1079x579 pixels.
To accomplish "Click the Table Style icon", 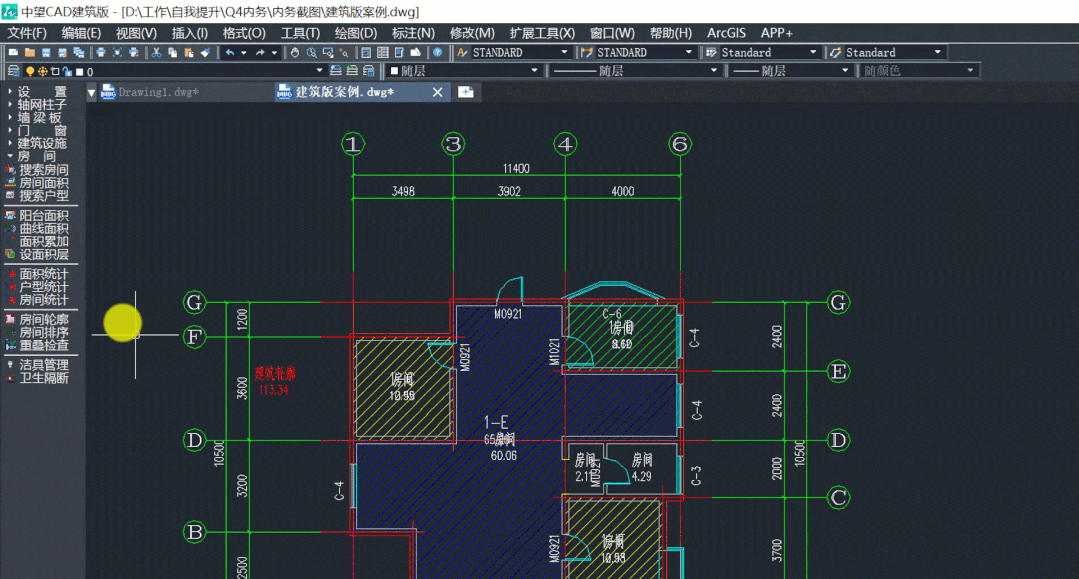I will [712, 52].
